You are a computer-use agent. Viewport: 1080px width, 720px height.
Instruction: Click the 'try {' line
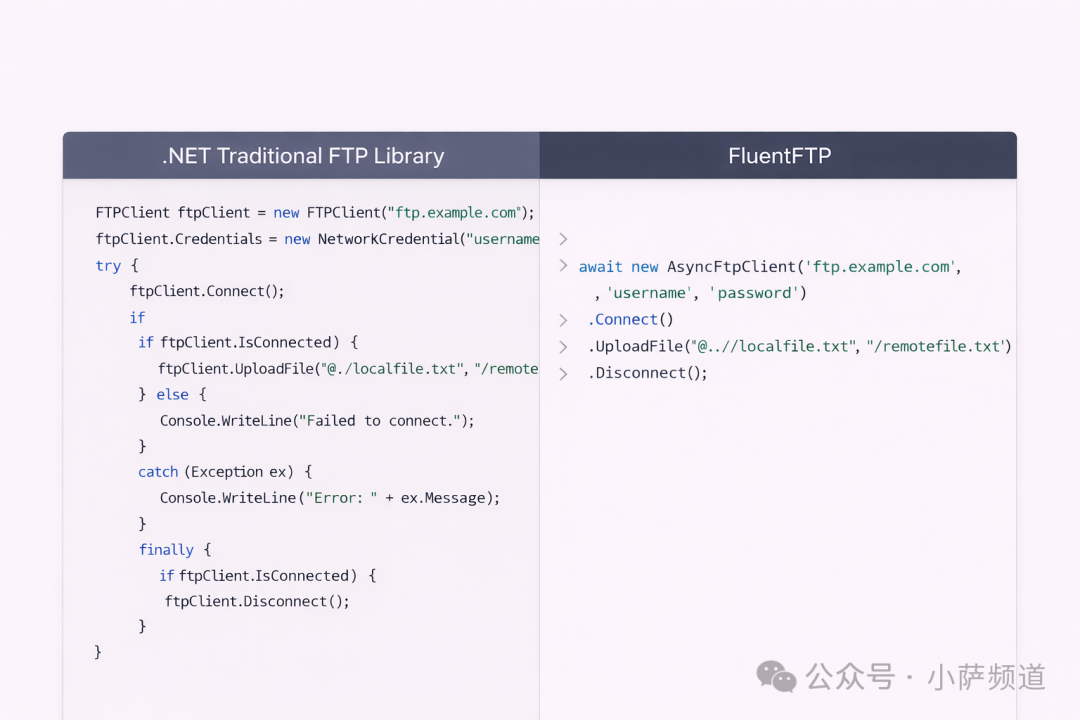[x=117, y=266]
